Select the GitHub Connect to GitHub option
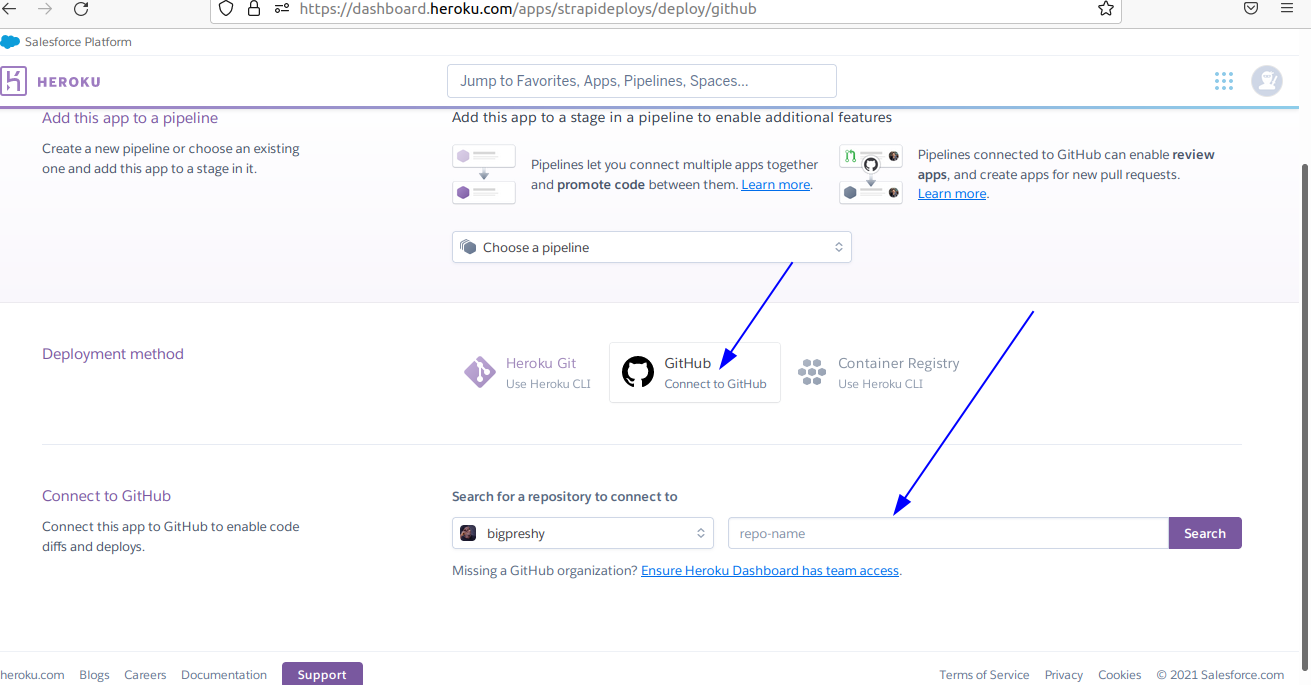This screenshot has height=685, width=1311. [695, 372]
